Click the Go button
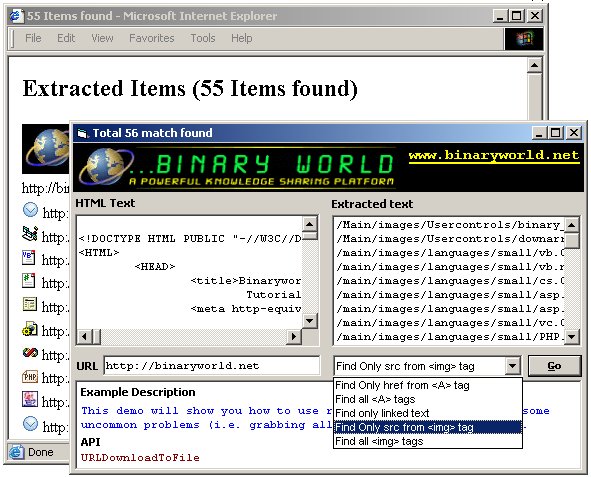Screen dimensions: 591x477 click(554, 366)
